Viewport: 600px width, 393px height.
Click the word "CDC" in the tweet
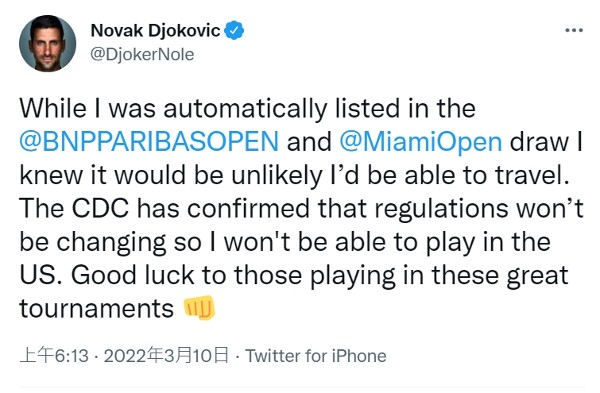100,209
